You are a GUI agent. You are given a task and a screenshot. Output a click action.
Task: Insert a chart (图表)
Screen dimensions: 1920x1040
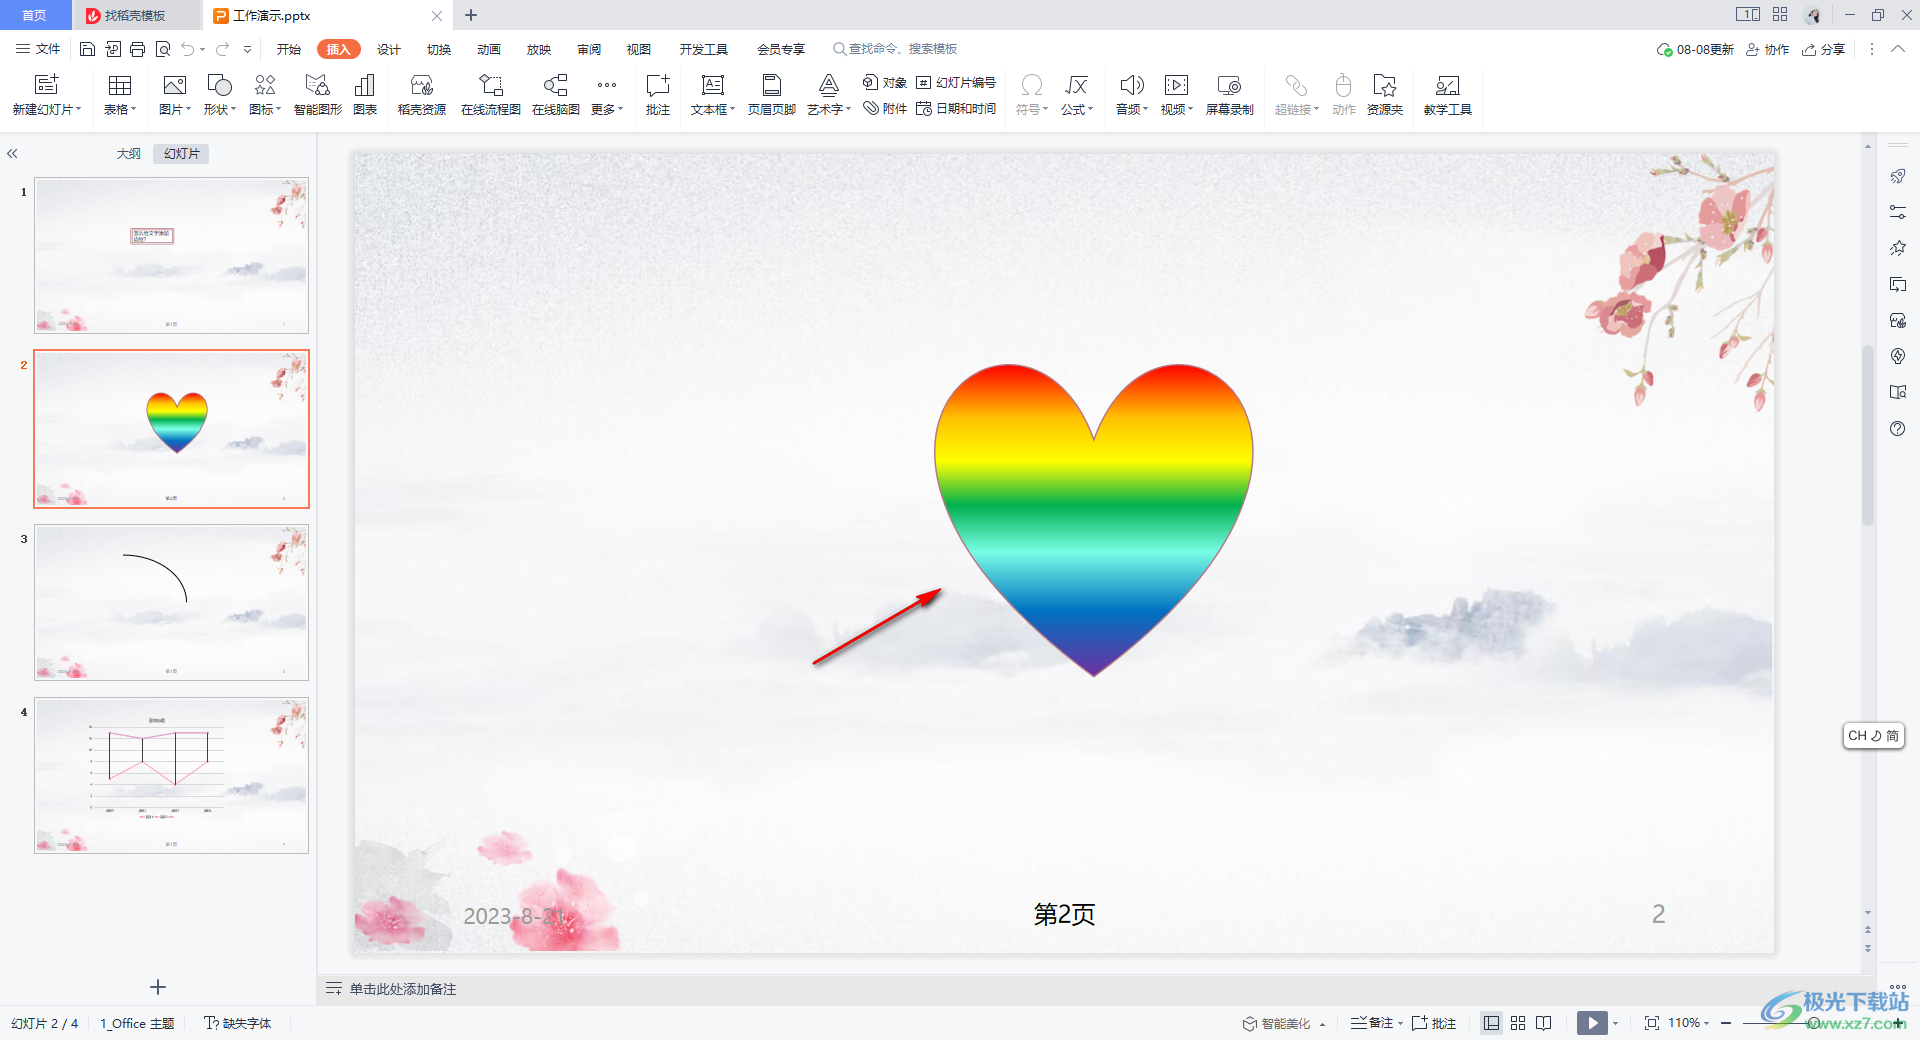365,95
